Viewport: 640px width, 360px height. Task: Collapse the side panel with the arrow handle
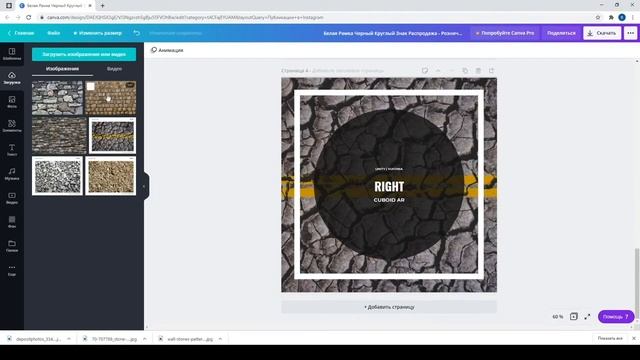click(x=144, y=186)
